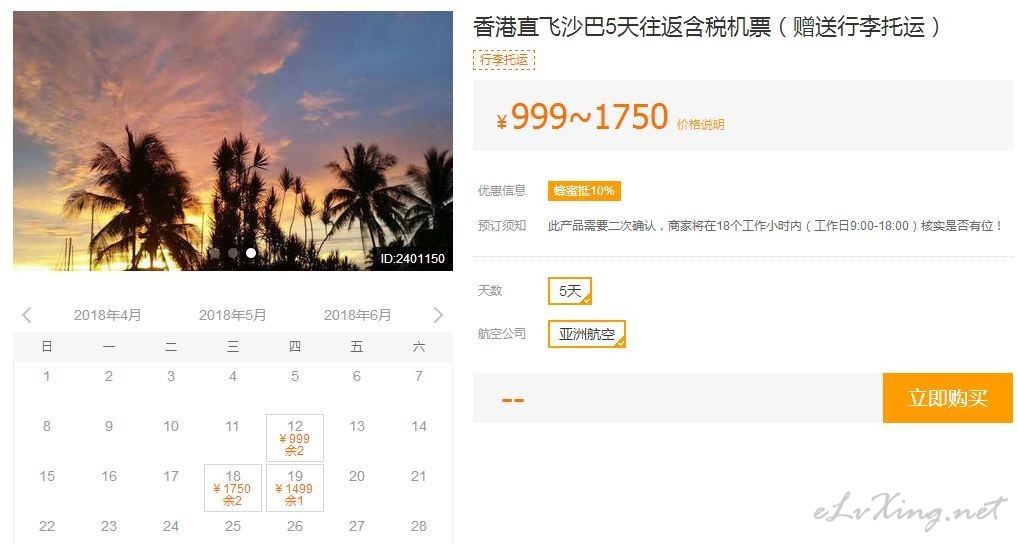This screenshot has height=544, width=1018.
Task: Switch to the 2018年6月 month tab
Action: click(358, 315)
